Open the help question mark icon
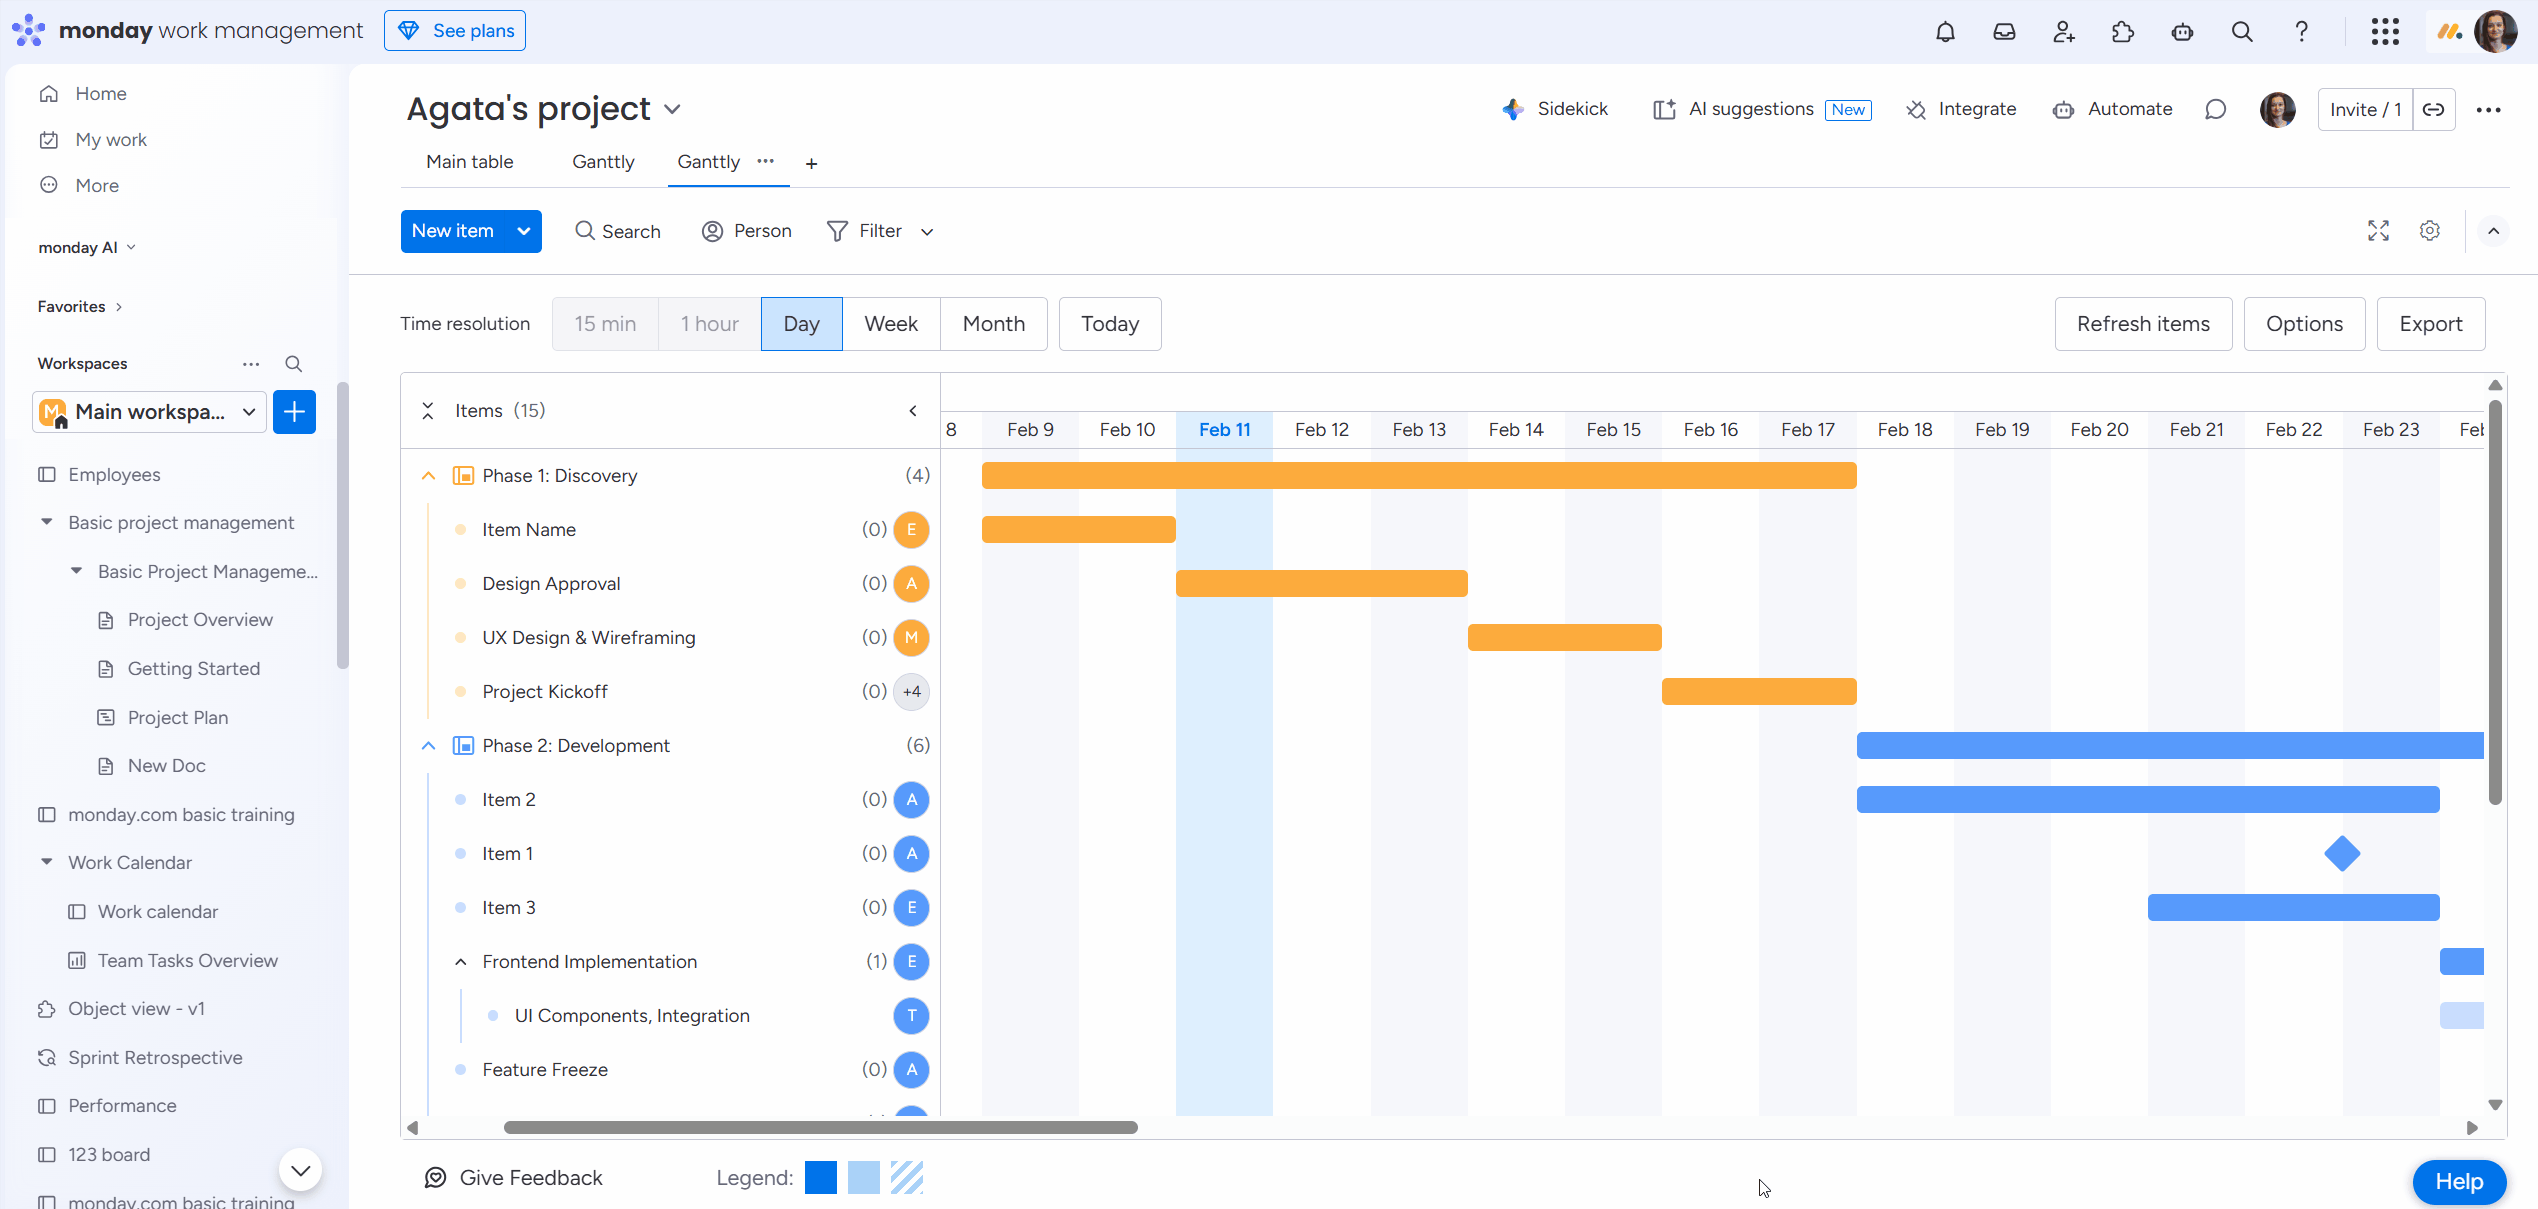This screenshot has height=1209, width=2538. (x=2301, y=31)
